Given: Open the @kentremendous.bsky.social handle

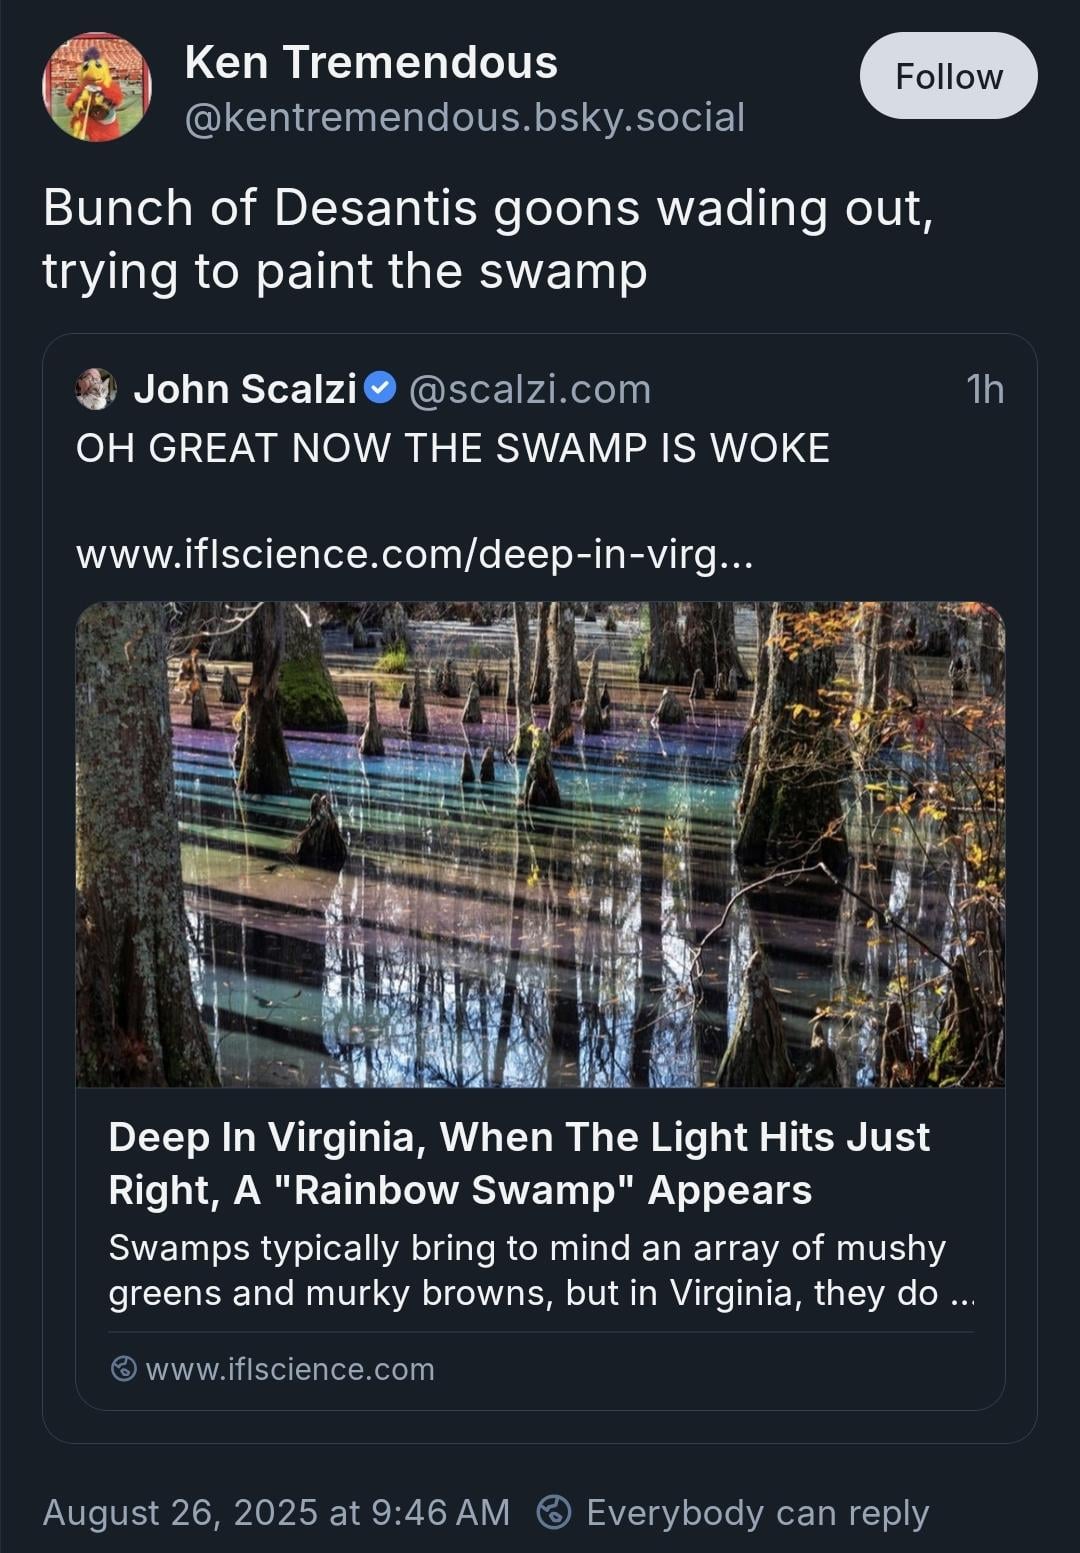Looking at the screenshot, I should (465, 118).
